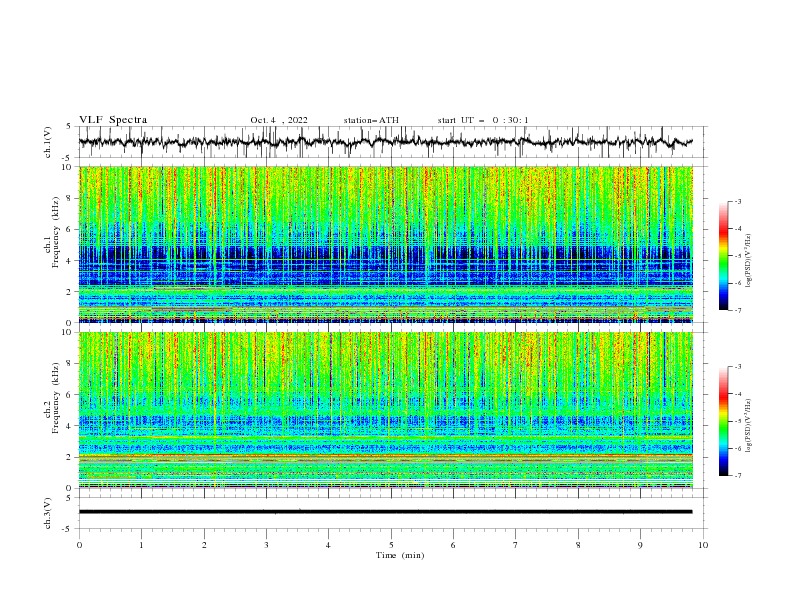Image resolution: width=792 pixels, height=612 pixels.
Task: Click the time axis tick label '7'
Action: click(x=516, y=545)
